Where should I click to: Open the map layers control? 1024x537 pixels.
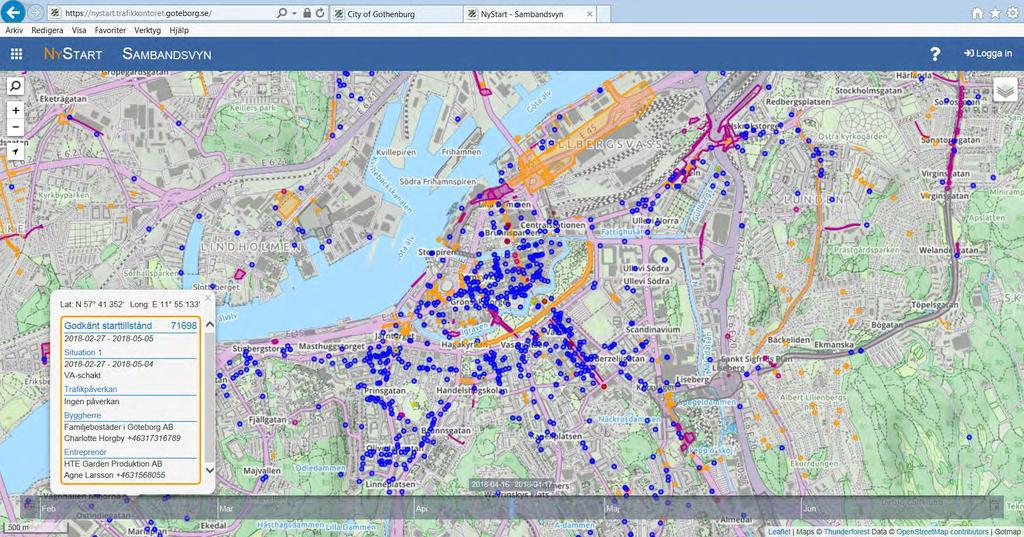point(1005,90)
